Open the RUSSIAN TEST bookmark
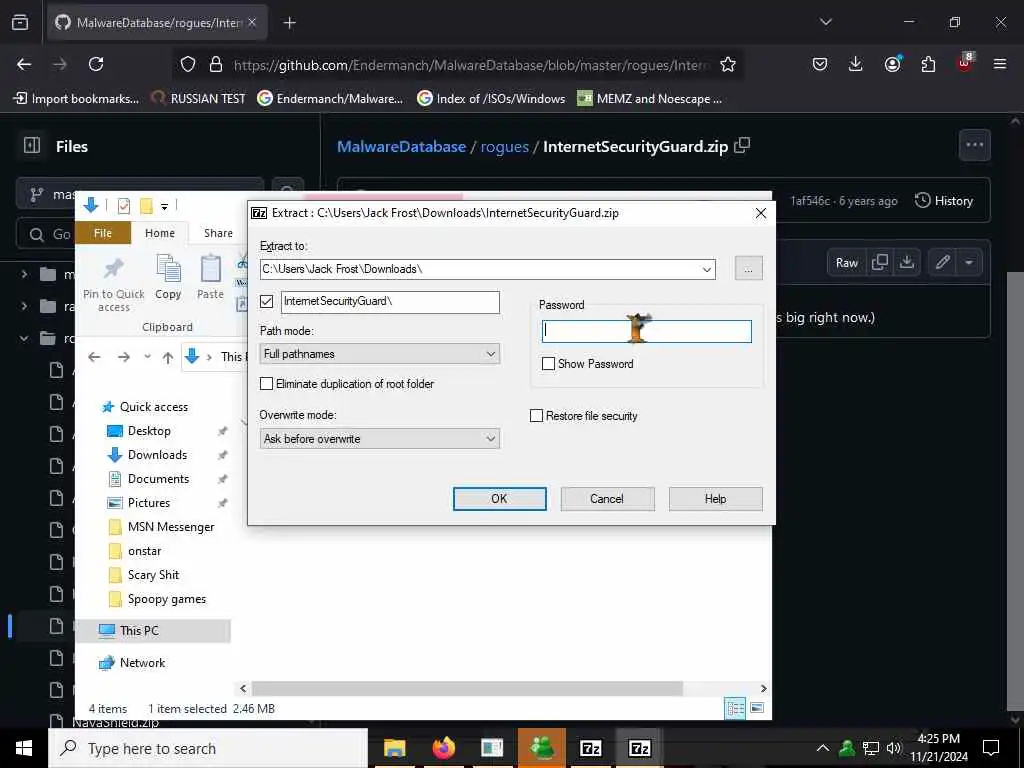1024x768 pixels. [198, 99]
